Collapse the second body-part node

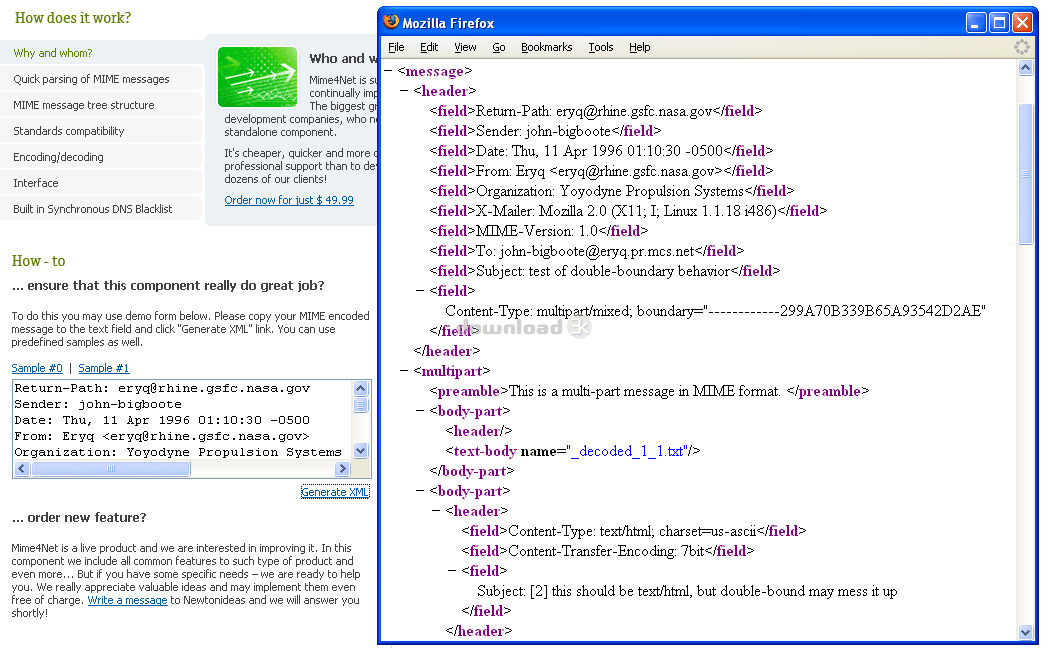pyautogui.click(x=420, y=491)
